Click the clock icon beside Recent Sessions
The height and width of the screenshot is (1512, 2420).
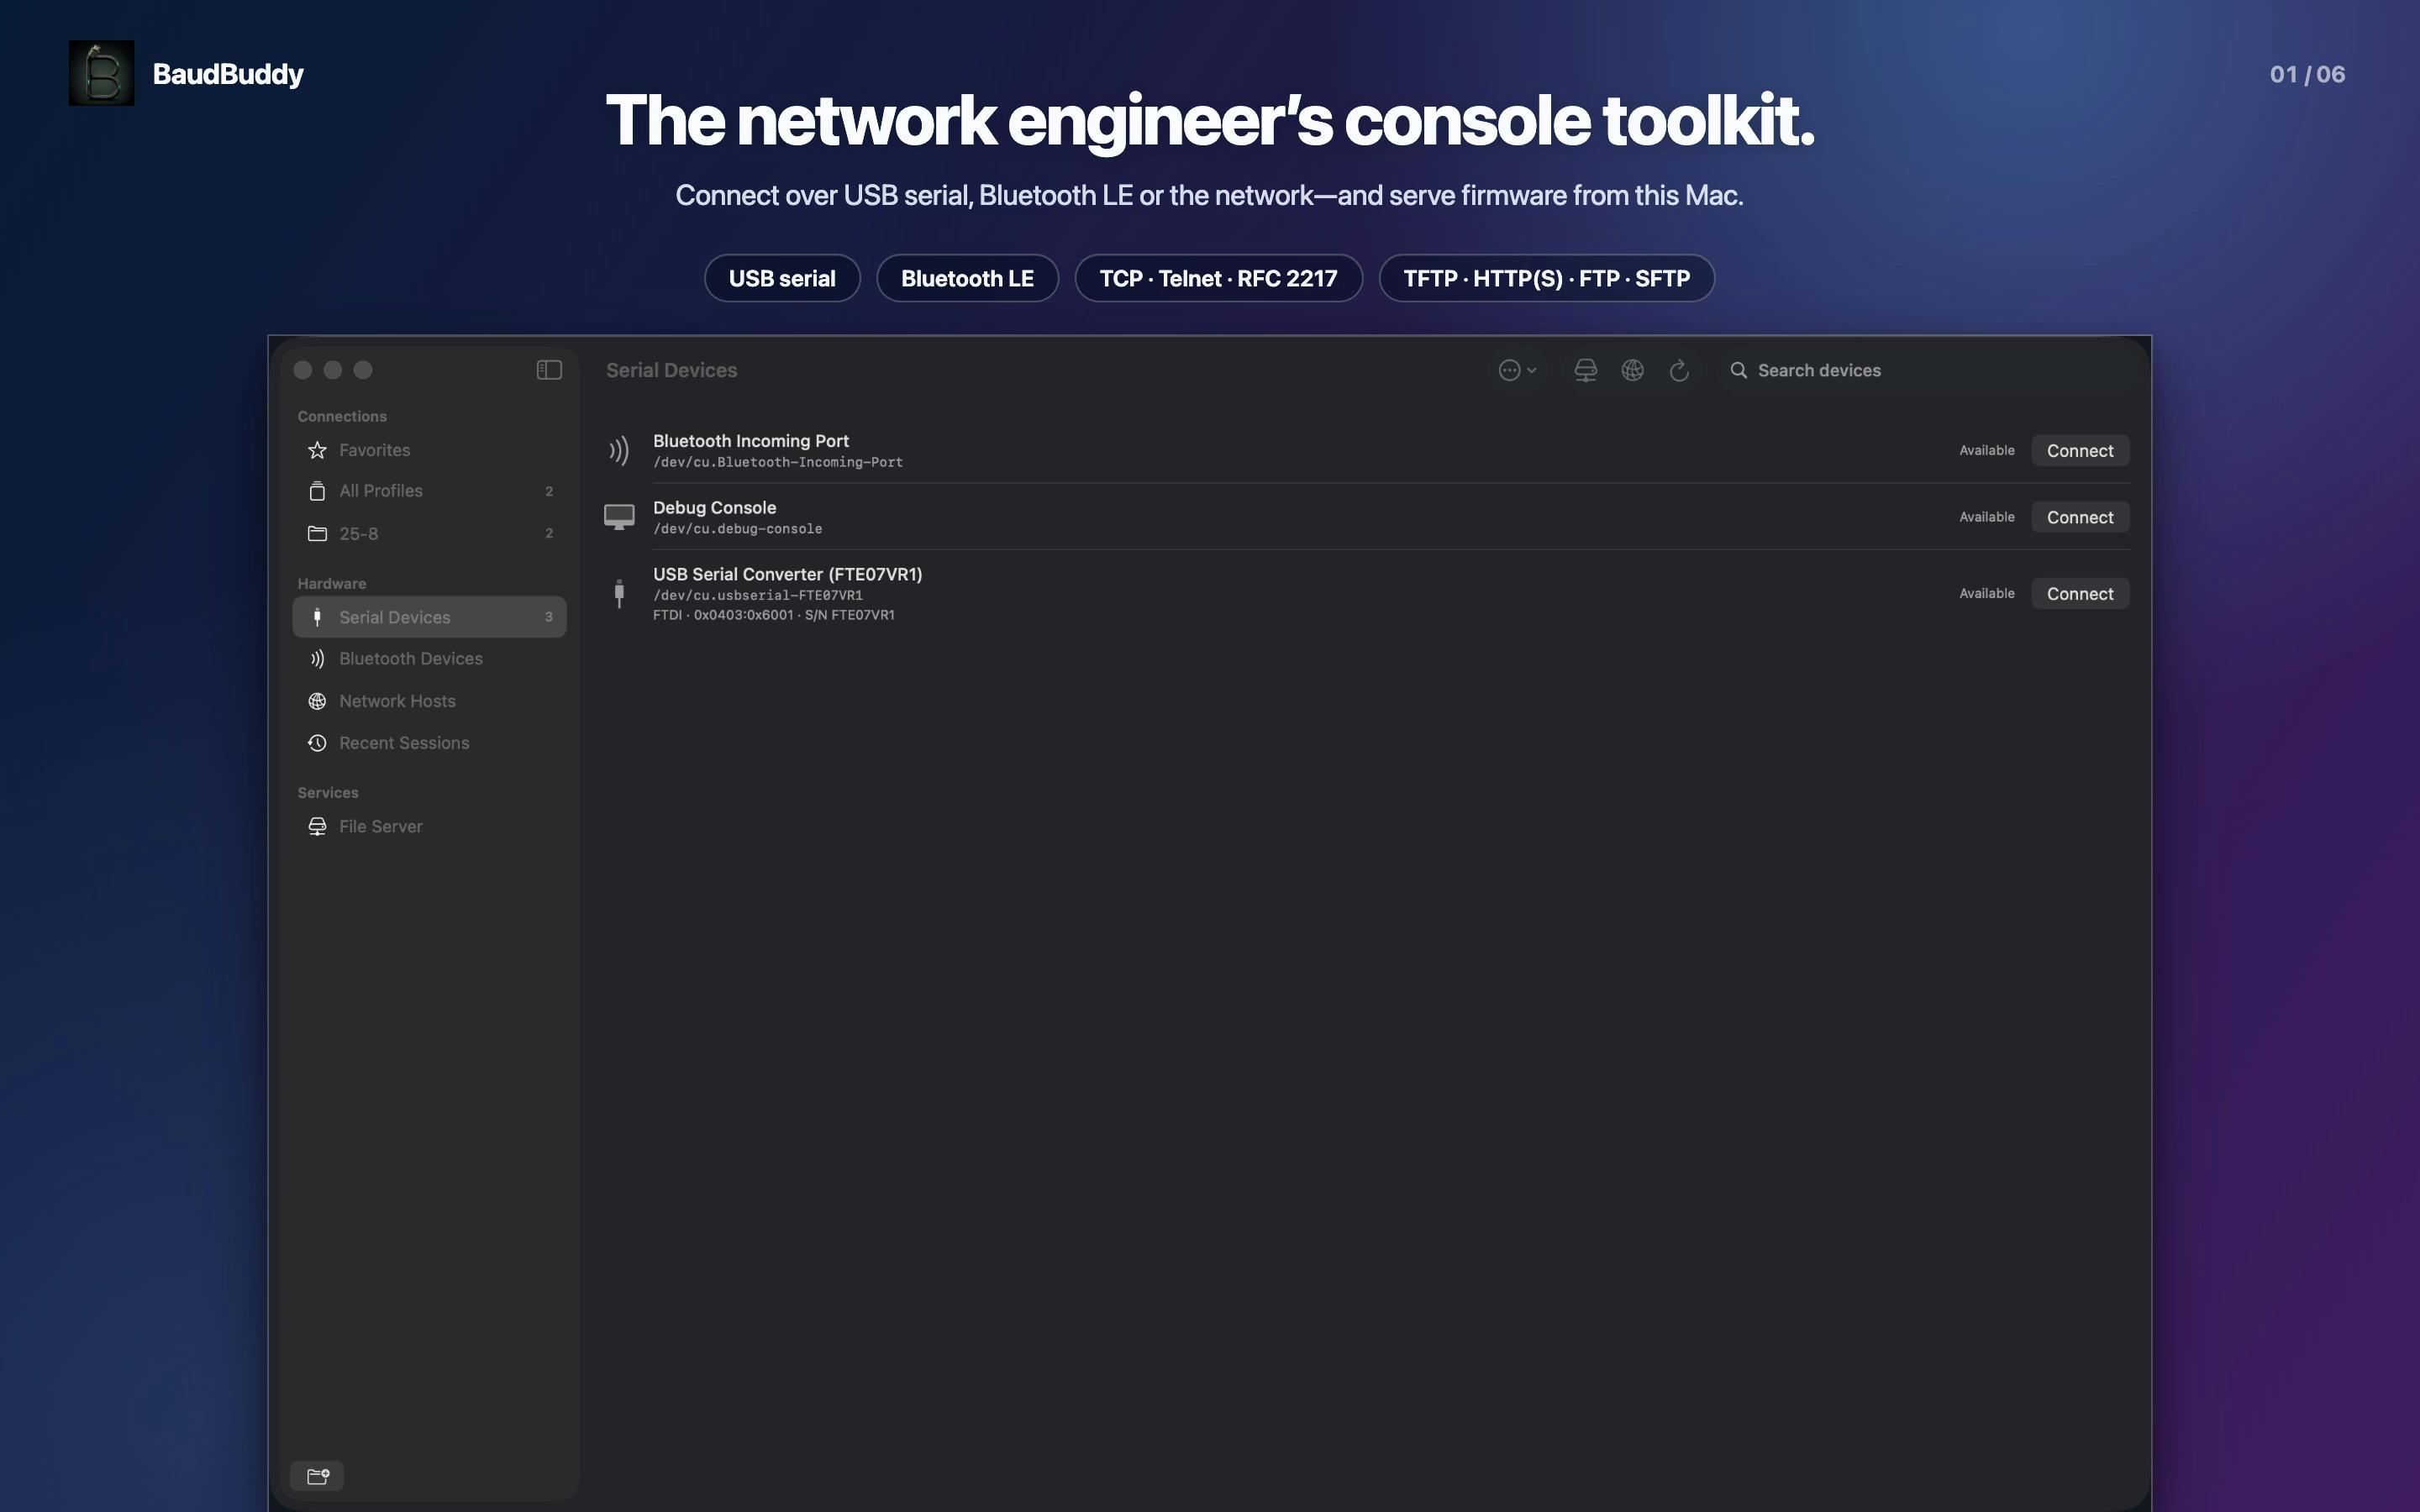click(317, 743)
